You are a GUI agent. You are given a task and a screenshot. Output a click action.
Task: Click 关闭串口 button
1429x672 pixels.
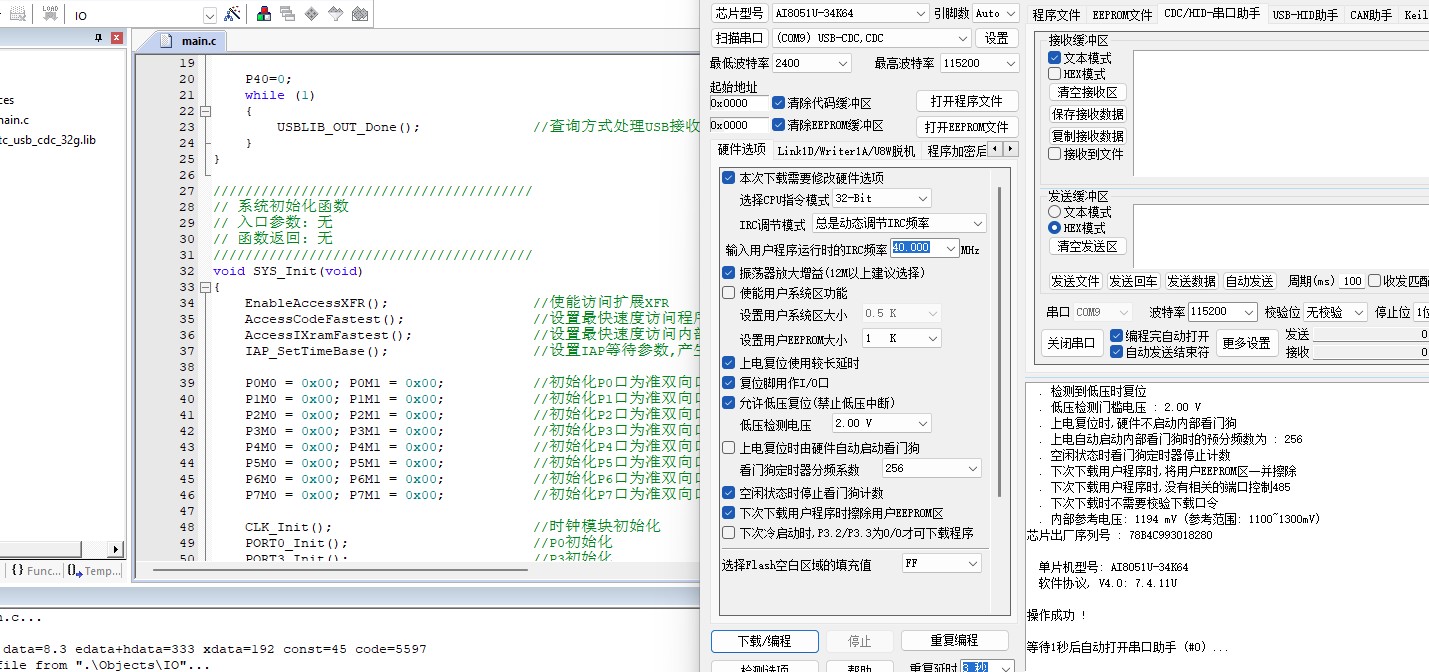pos(1072,342)
